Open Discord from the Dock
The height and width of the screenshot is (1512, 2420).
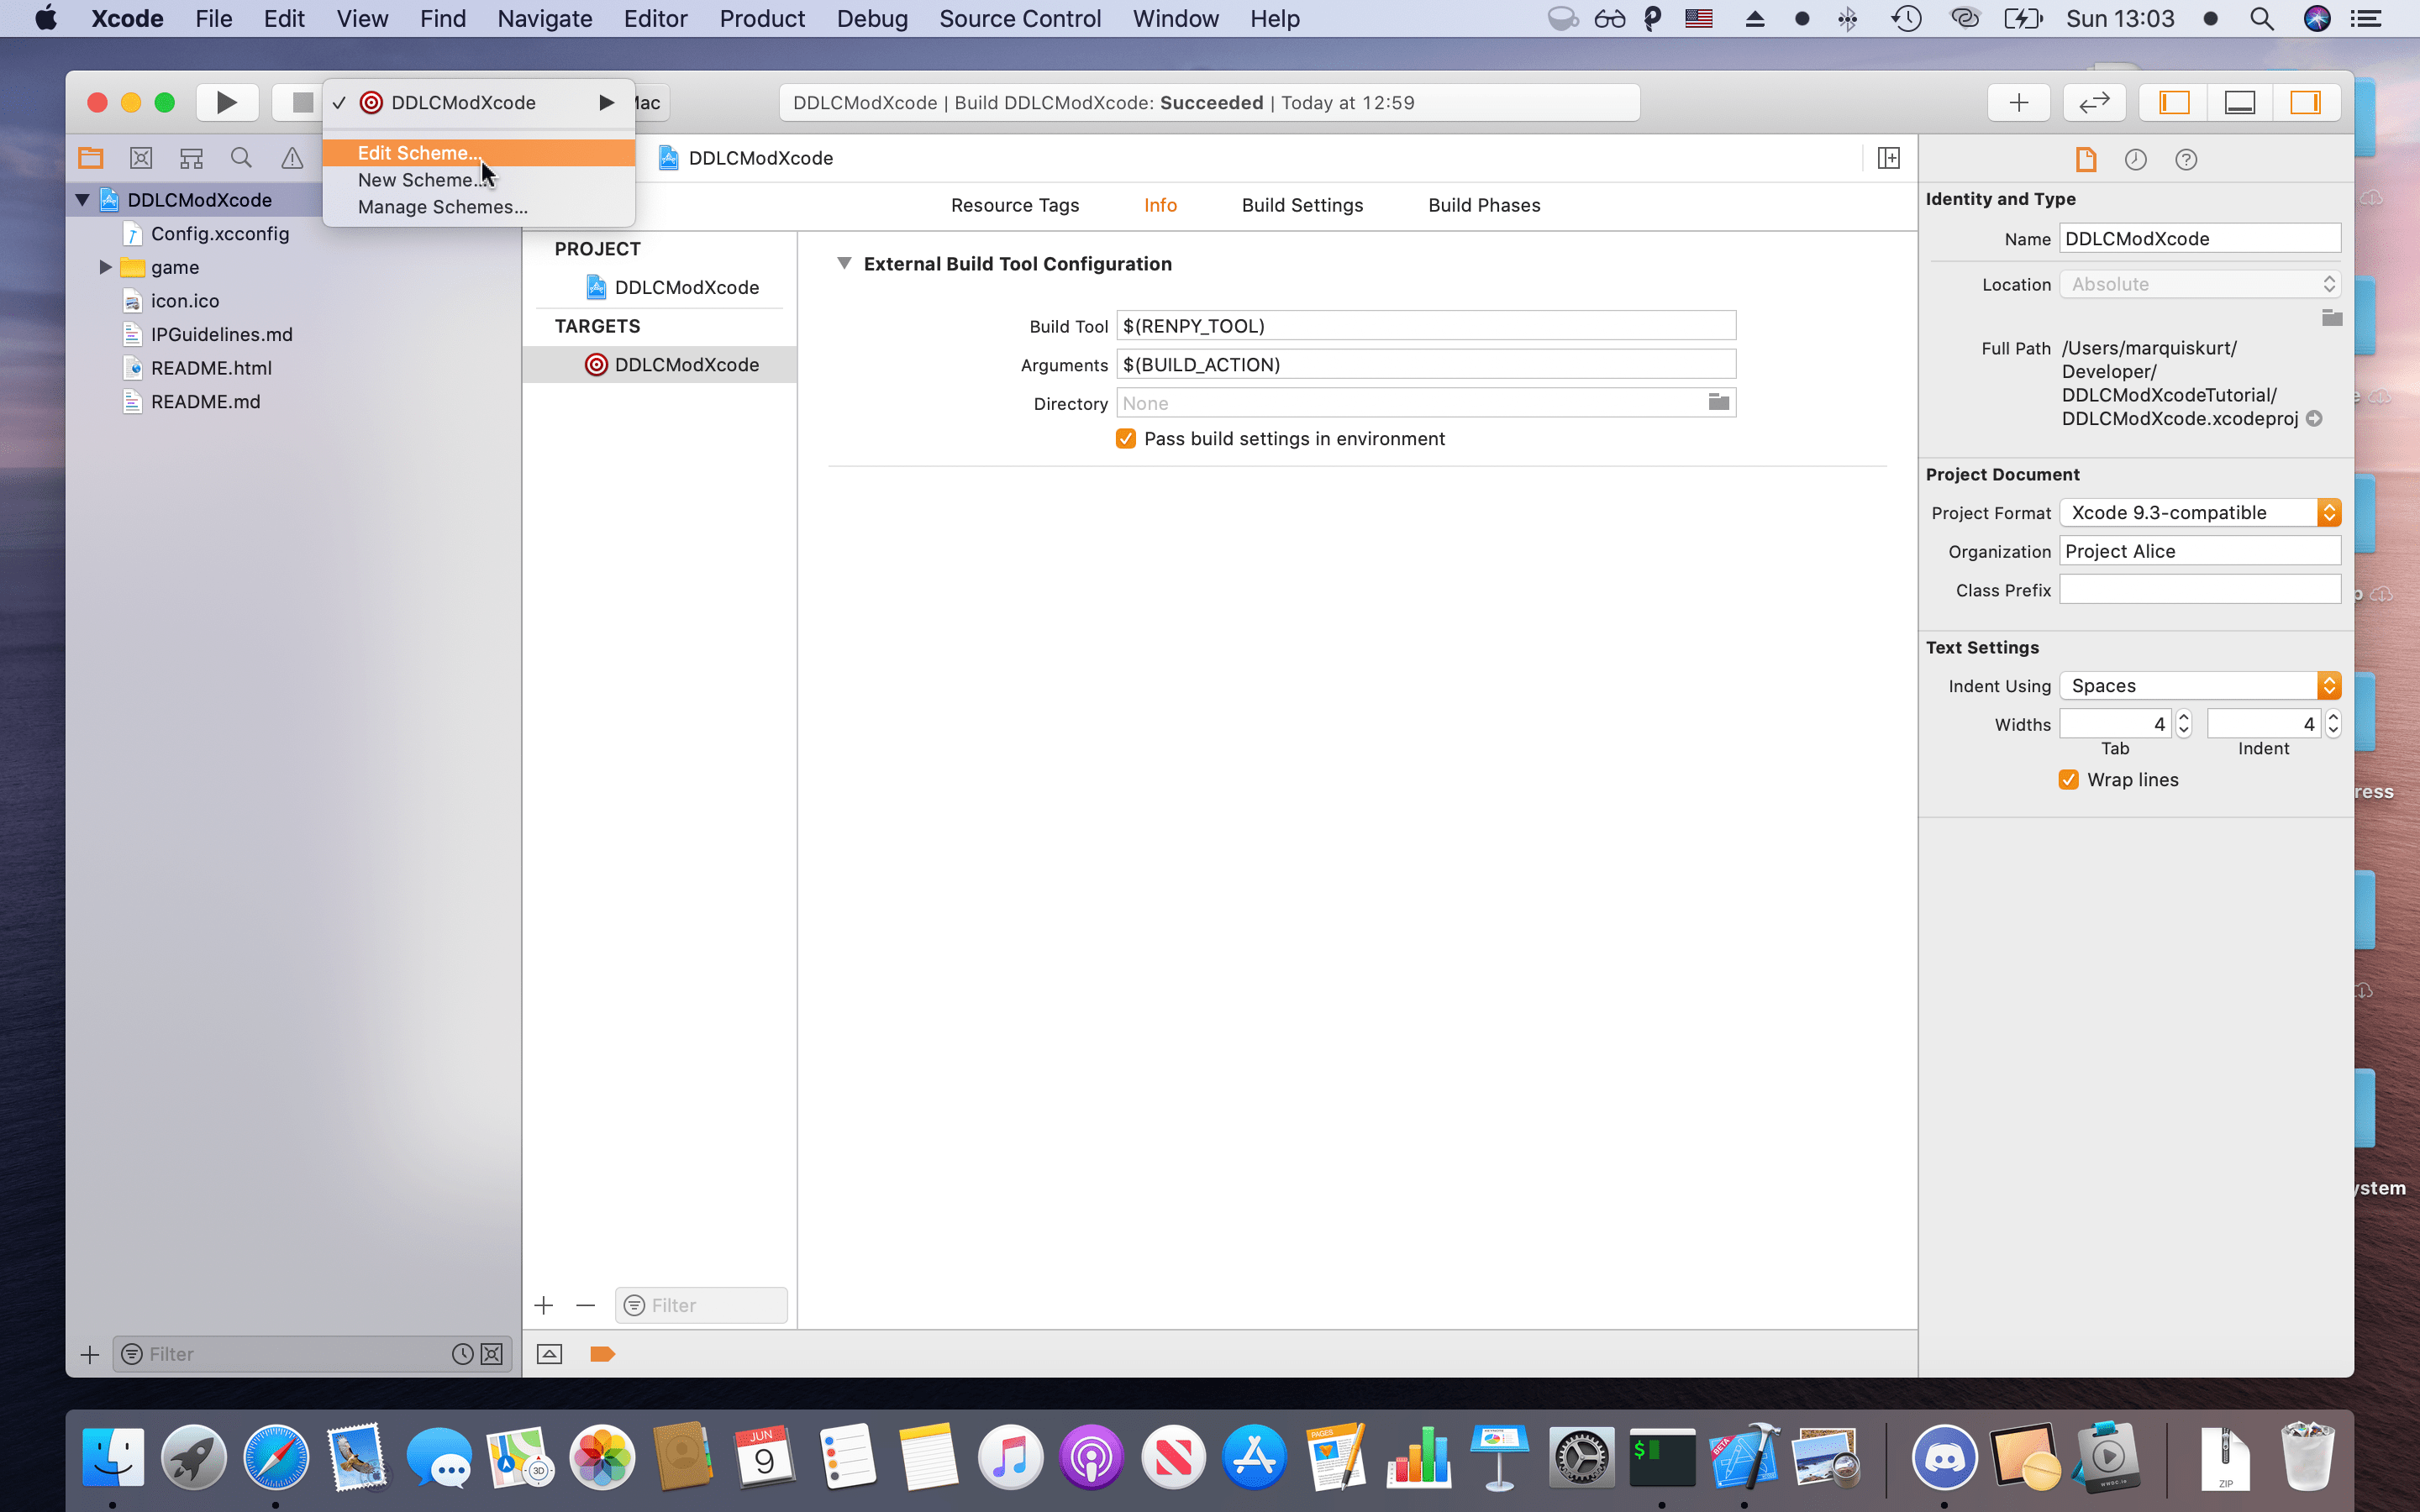tap(1944, 1457)
